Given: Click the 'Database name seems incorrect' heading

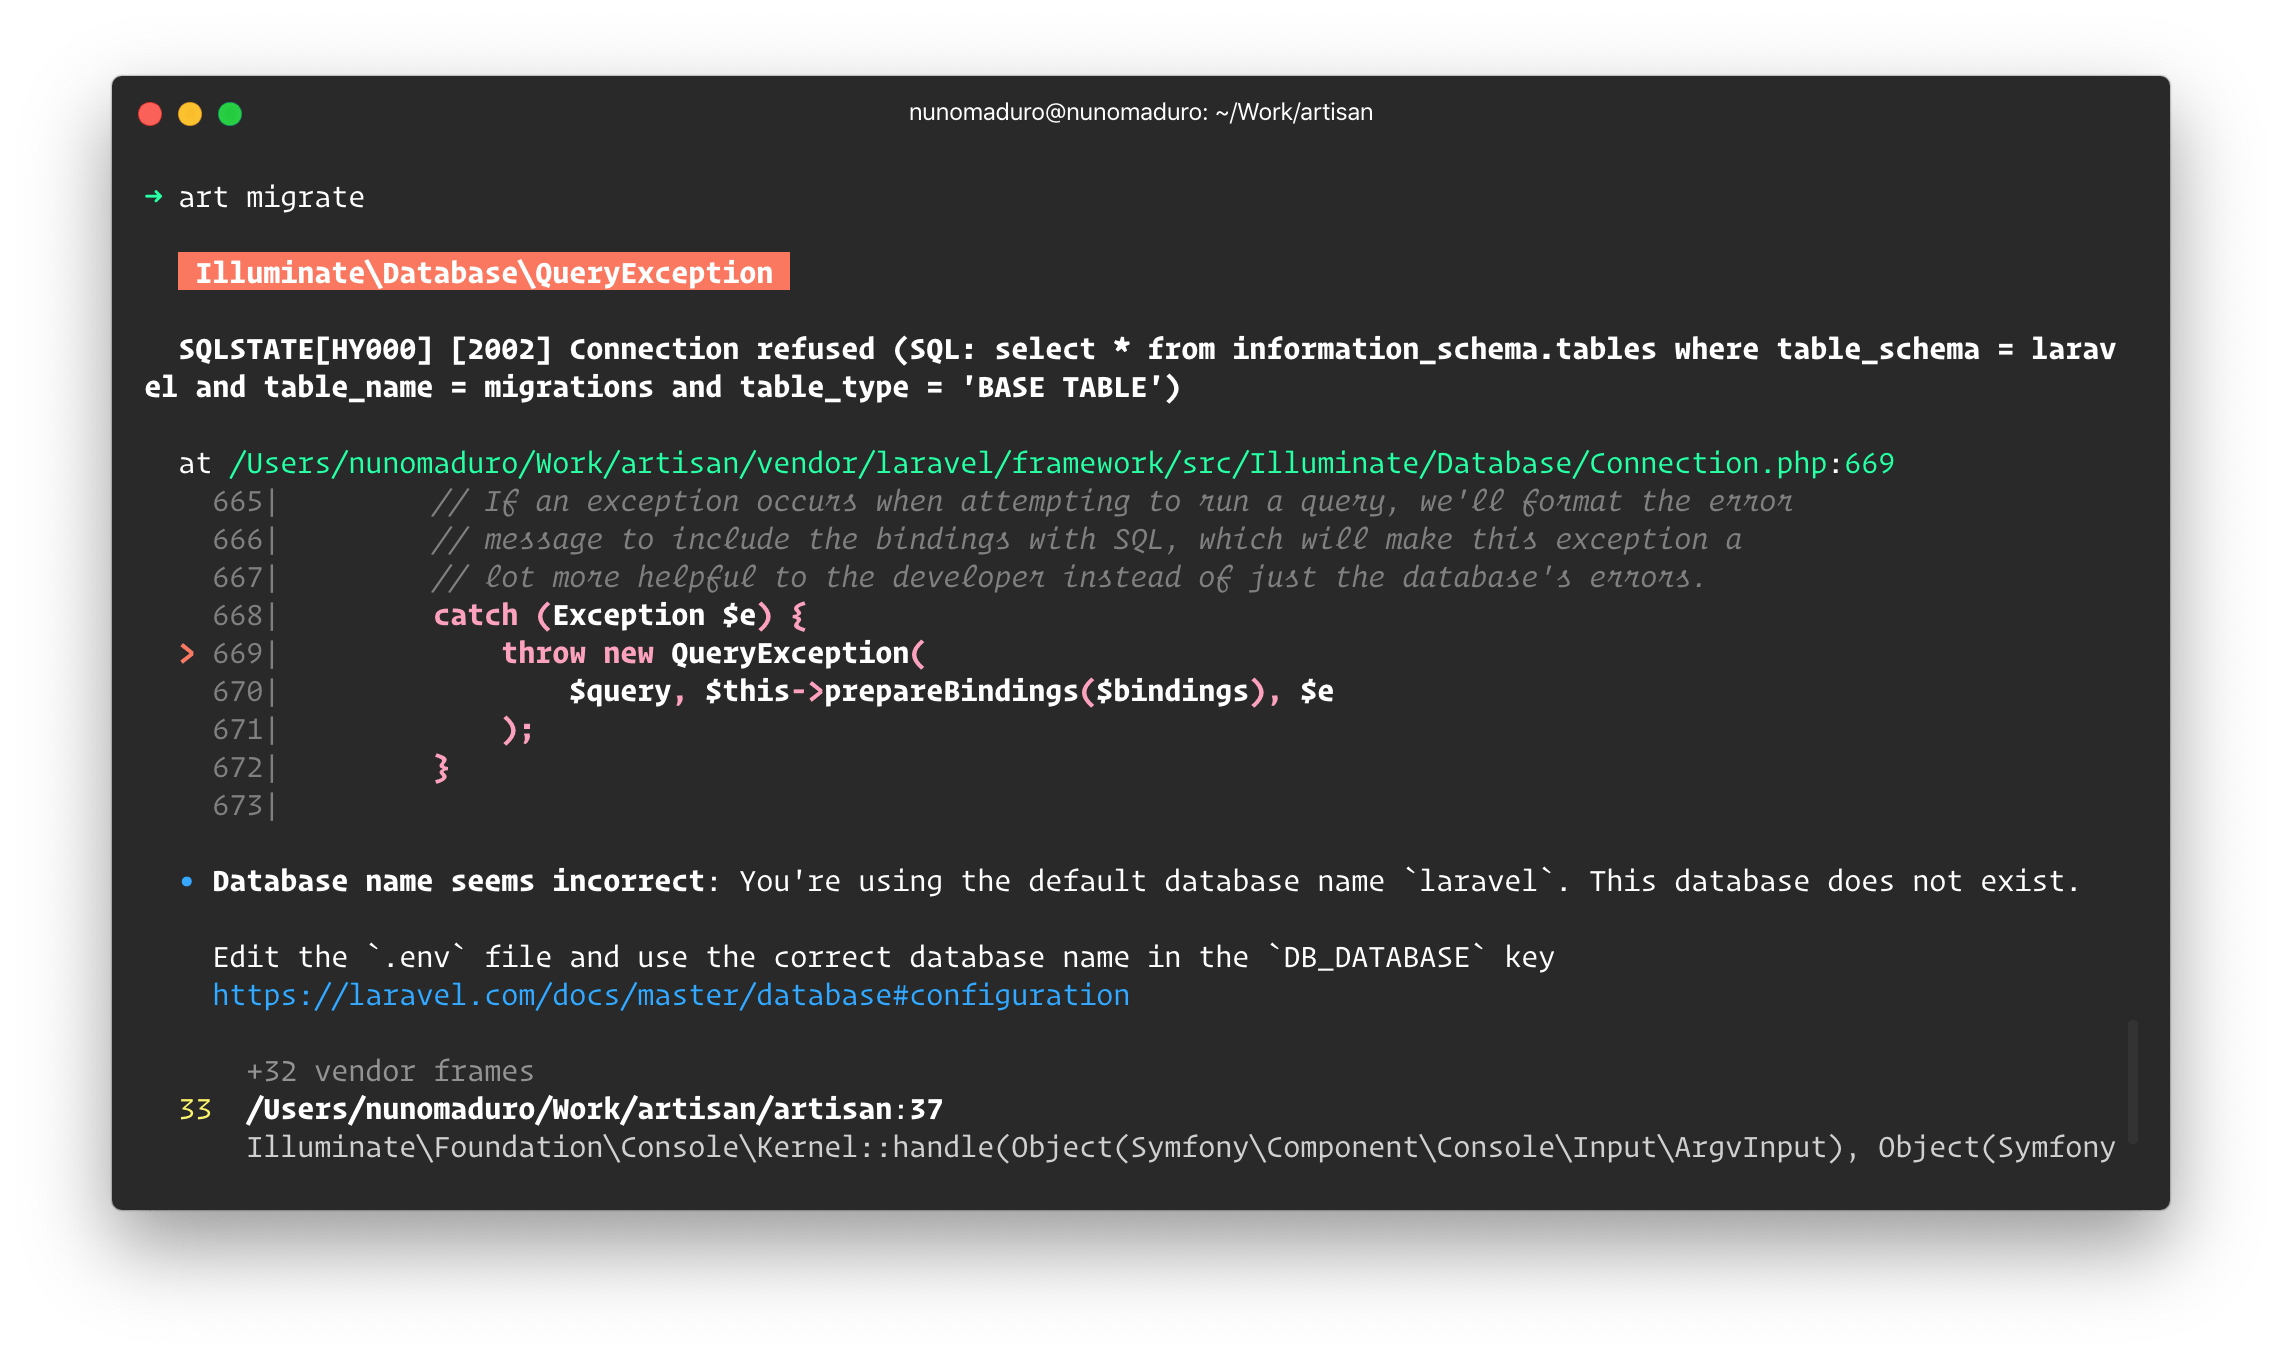Looking at the screenshot, I should (458, 882).
